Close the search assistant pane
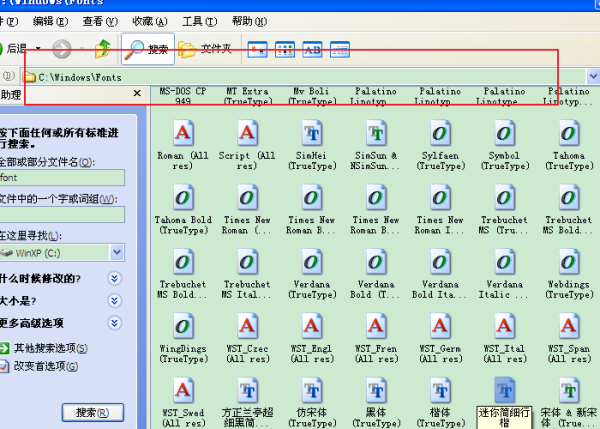This screenshot has height=429, width=600. click(137, 93)
